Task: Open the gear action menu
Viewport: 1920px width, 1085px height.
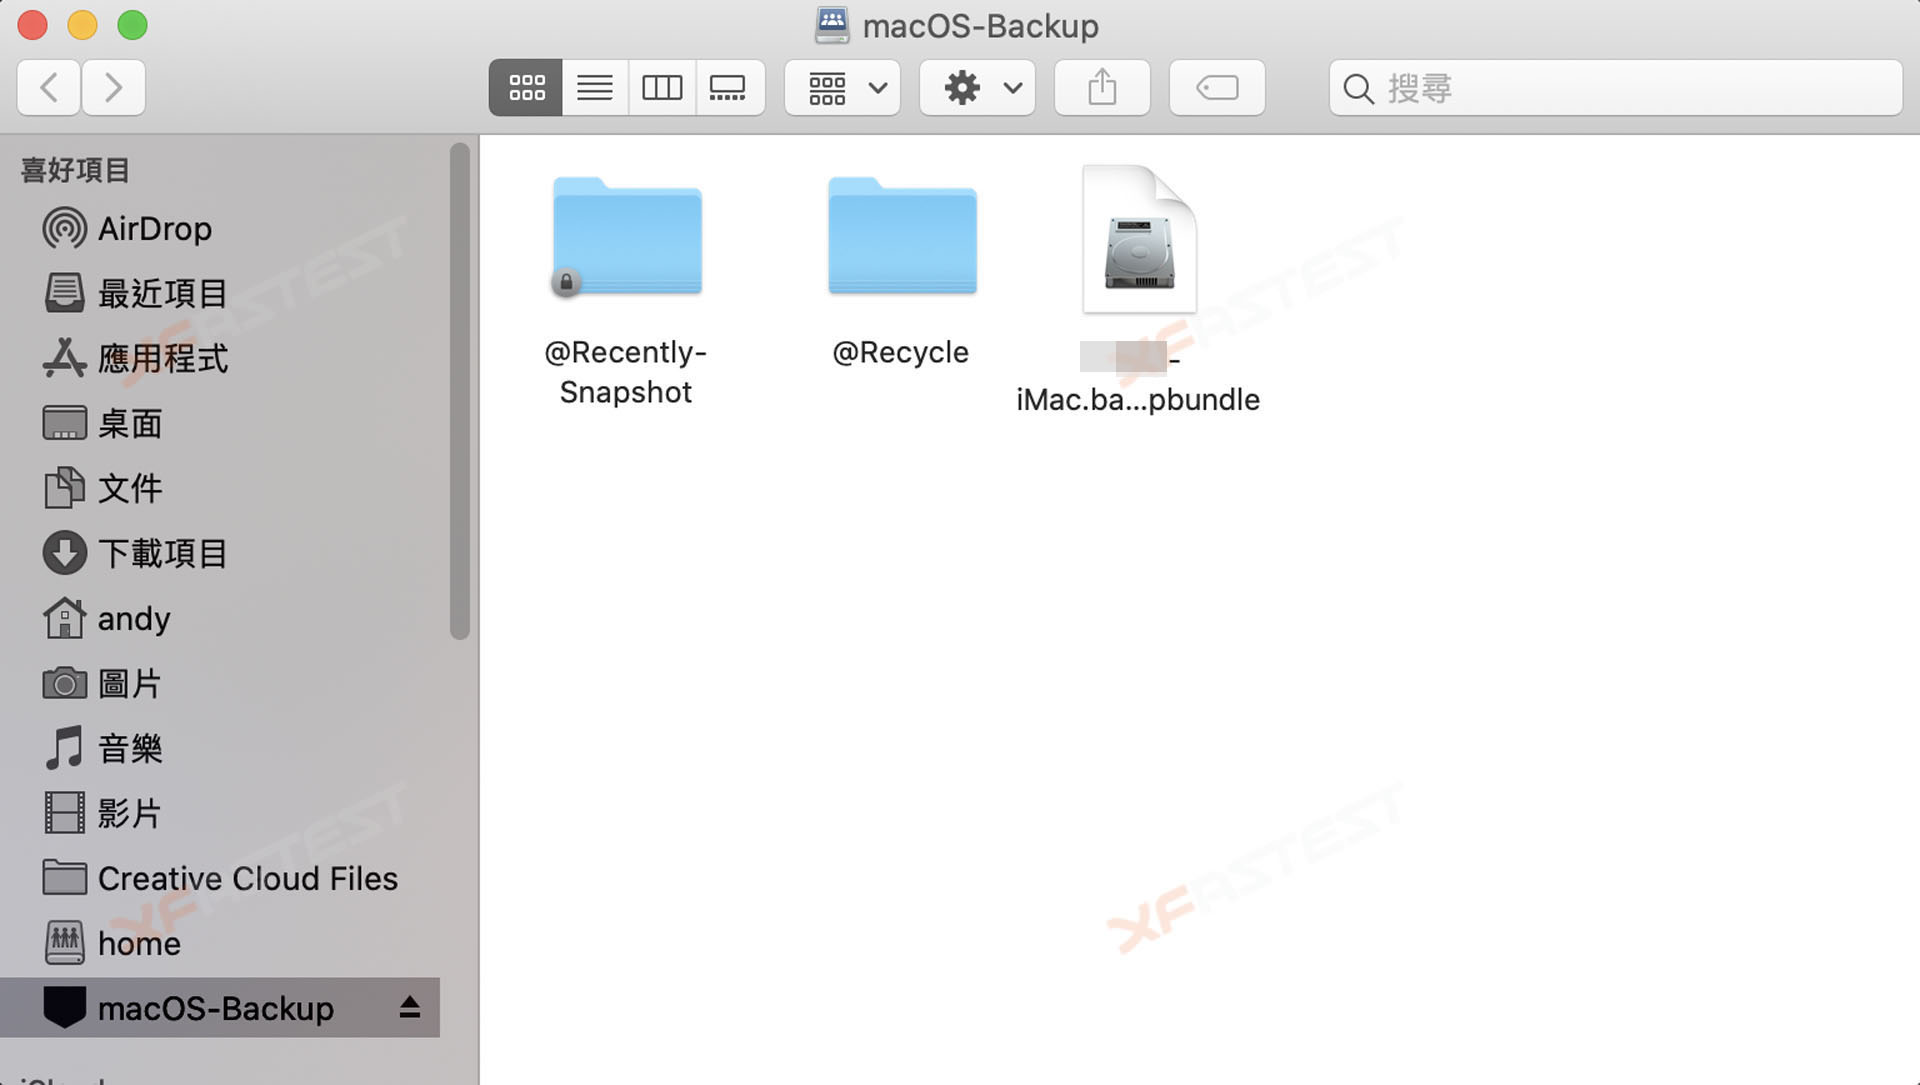Action: (977, 88)
